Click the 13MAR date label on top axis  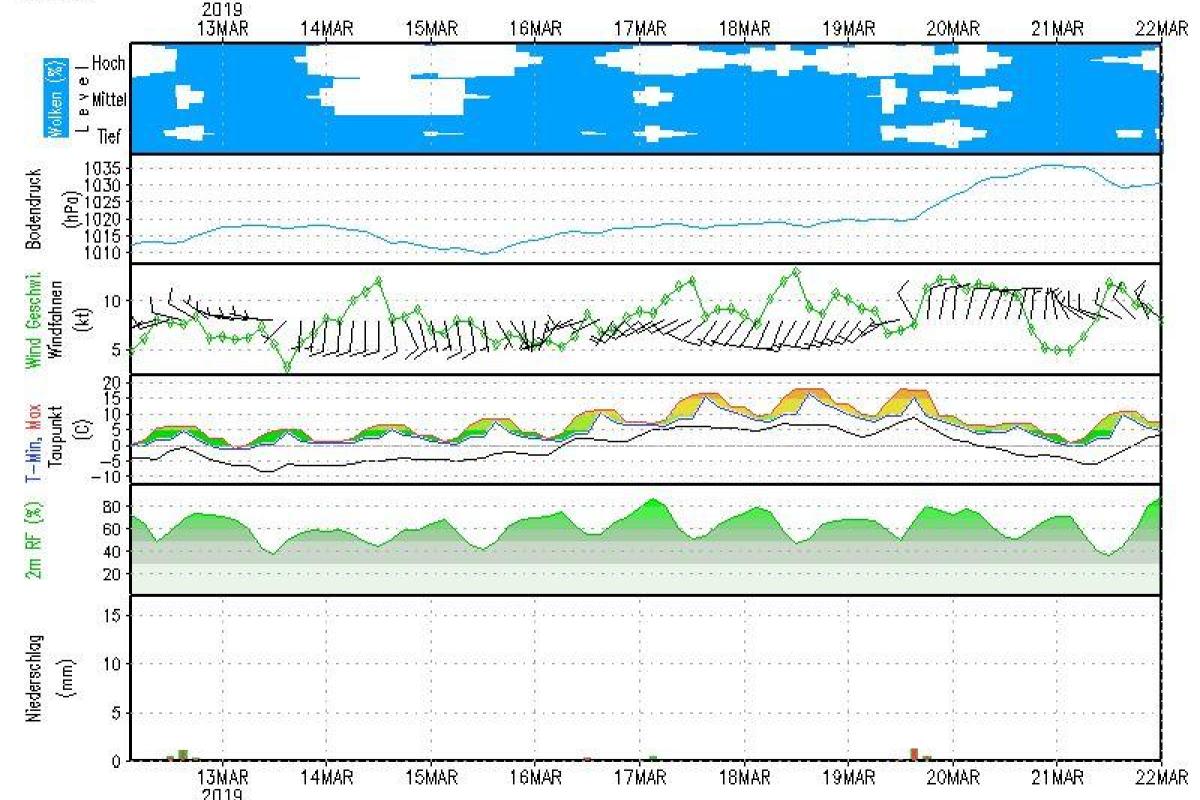(222, 29)
